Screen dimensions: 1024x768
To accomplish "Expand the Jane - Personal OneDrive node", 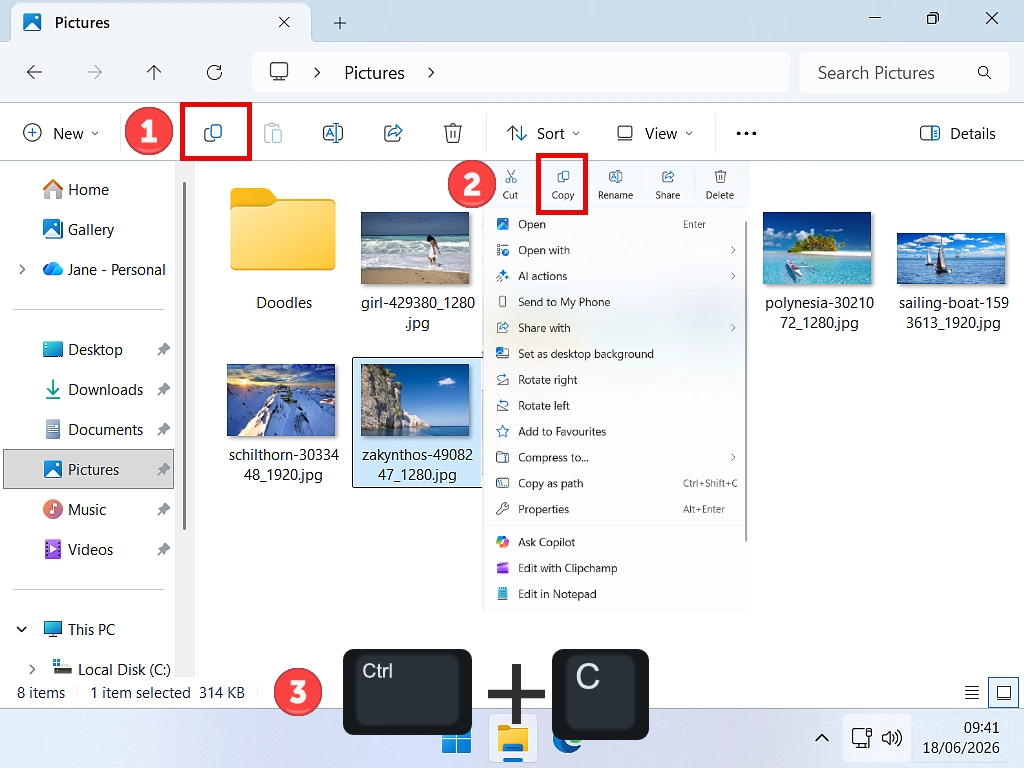I will [x=22, y=269].
